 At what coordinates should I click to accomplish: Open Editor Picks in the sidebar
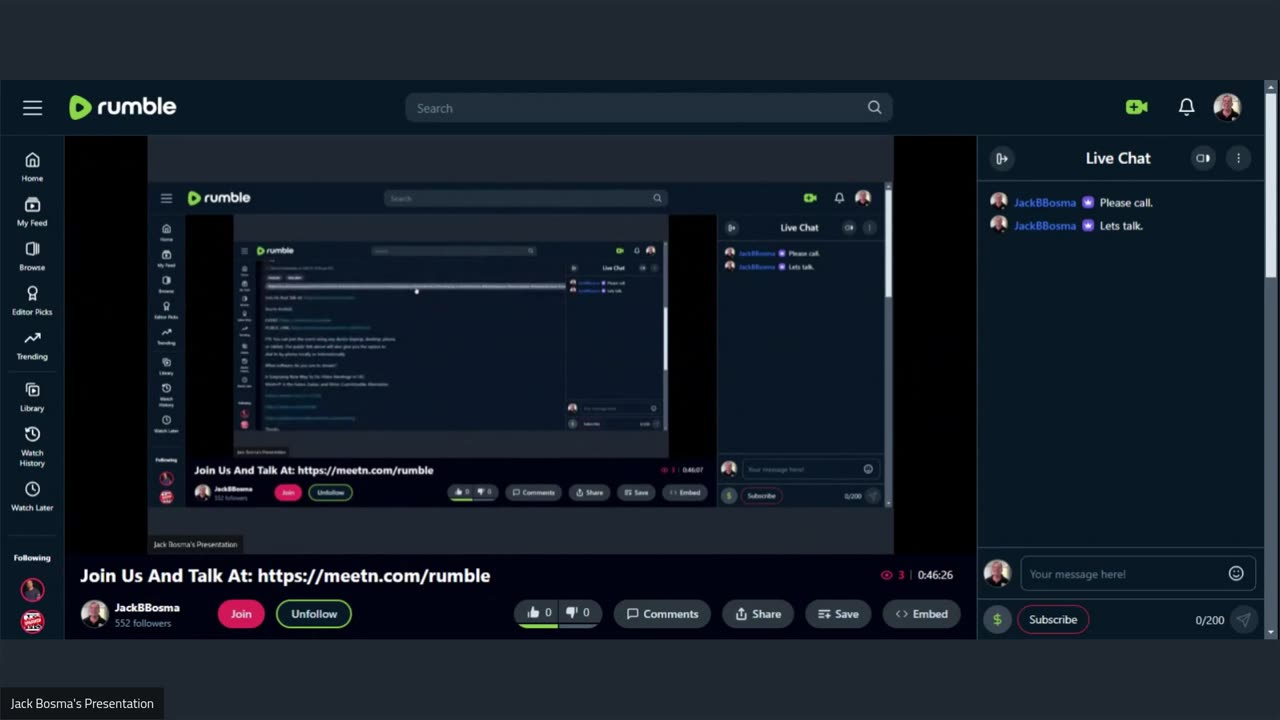pyautogui.click(x=32, y=300)
